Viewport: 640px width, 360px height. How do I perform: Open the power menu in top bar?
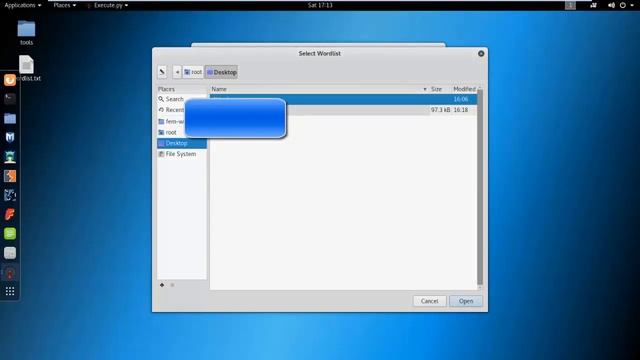point(623,5)
